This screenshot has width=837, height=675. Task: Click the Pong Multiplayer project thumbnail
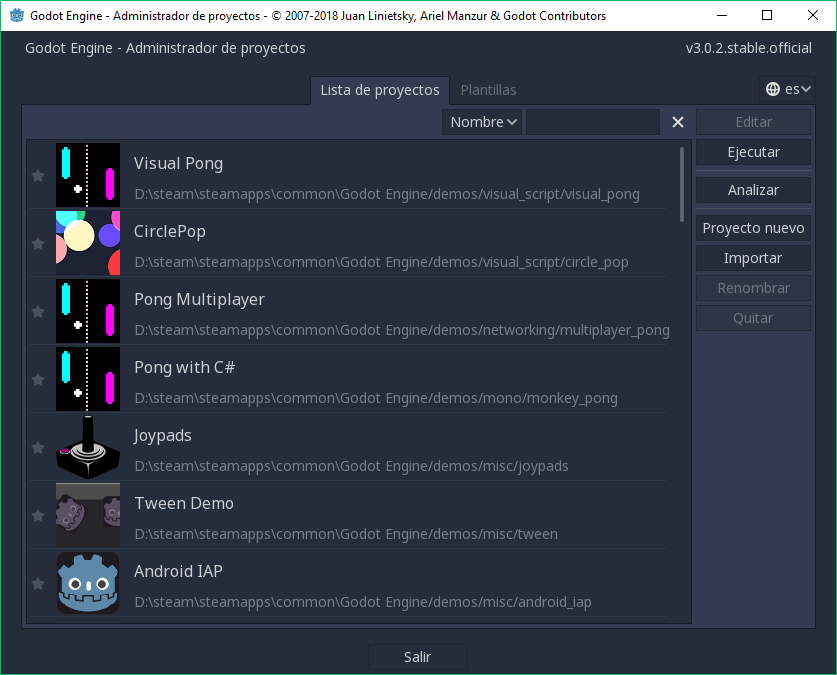click(x=88, y=311)
